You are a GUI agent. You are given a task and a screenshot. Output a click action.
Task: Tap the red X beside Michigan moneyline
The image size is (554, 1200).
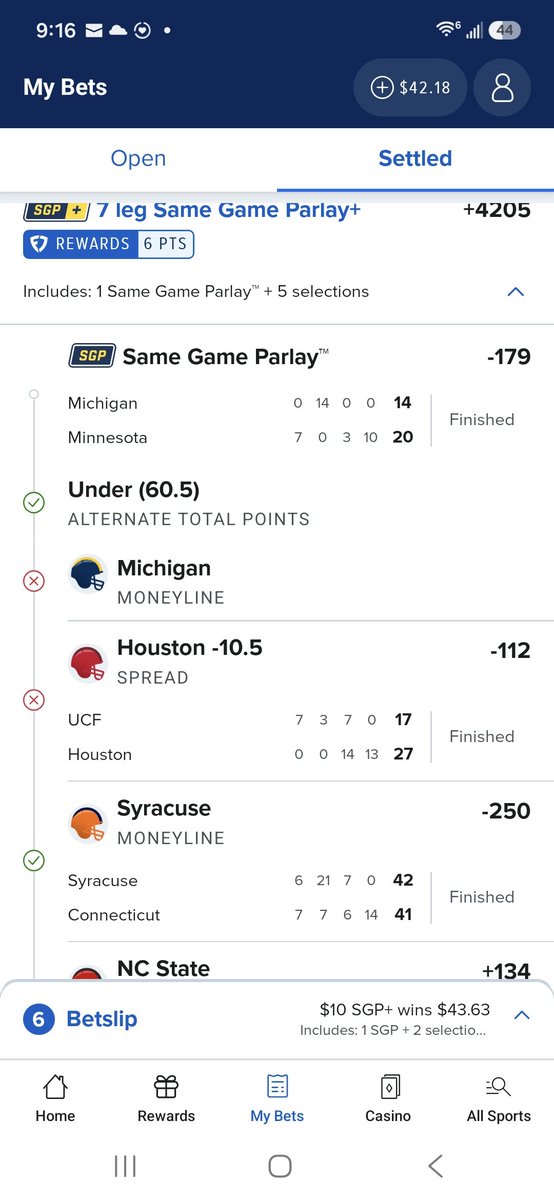tap(34, 581)
